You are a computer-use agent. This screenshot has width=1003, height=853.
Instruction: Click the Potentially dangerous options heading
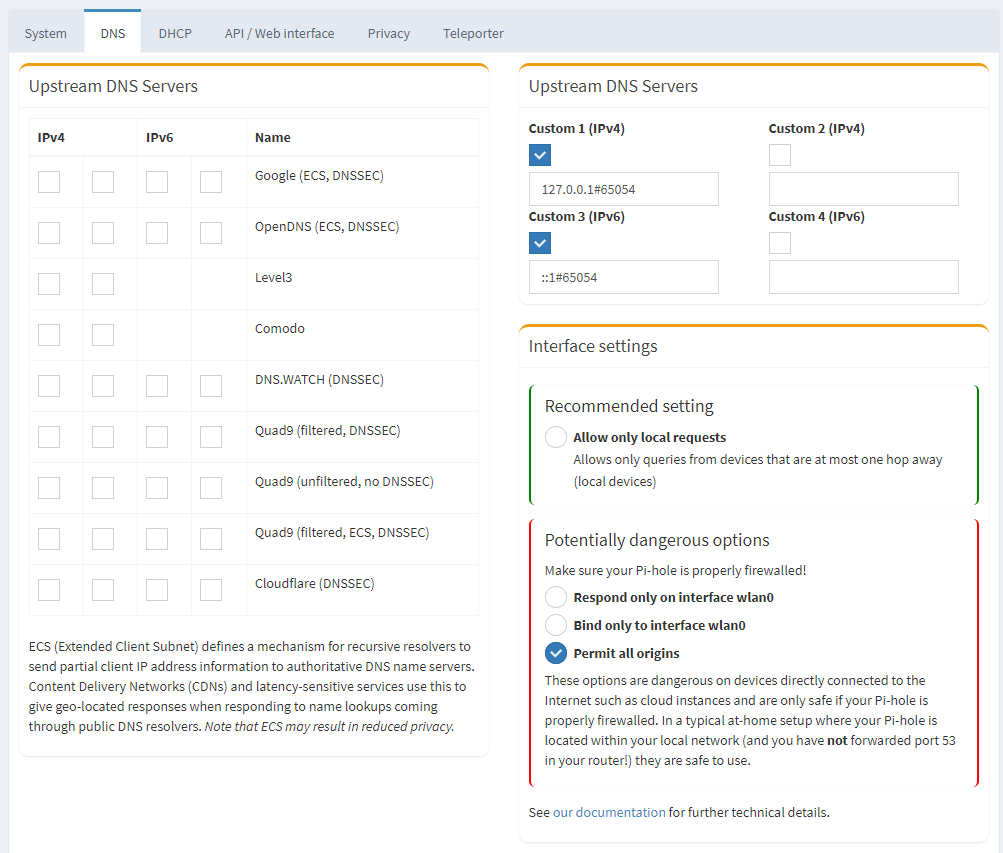[657, 540]
